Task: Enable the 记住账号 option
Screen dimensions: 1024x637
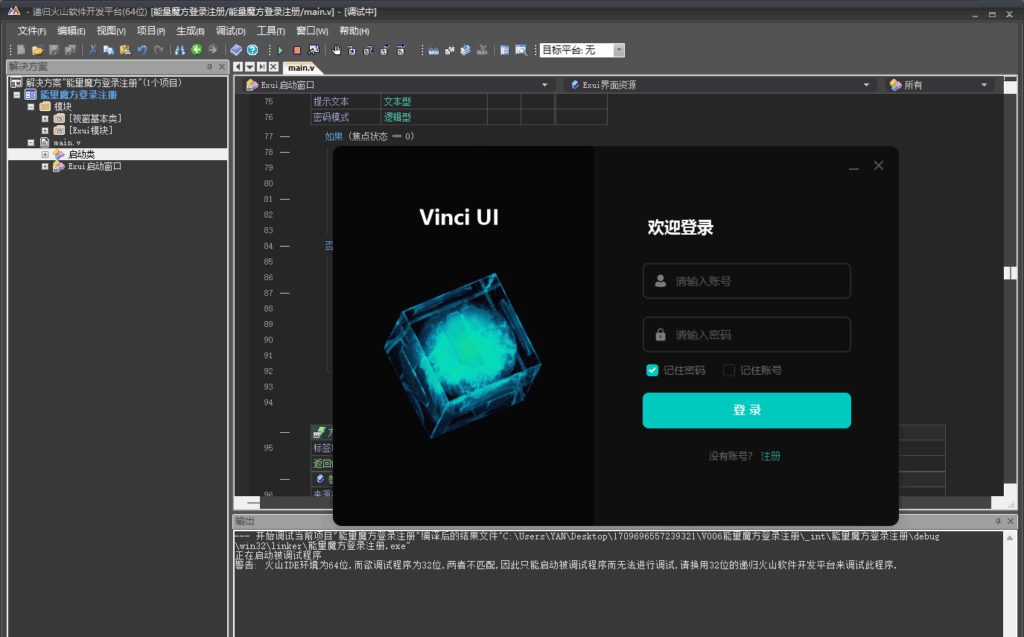Action: click(728, 370)
